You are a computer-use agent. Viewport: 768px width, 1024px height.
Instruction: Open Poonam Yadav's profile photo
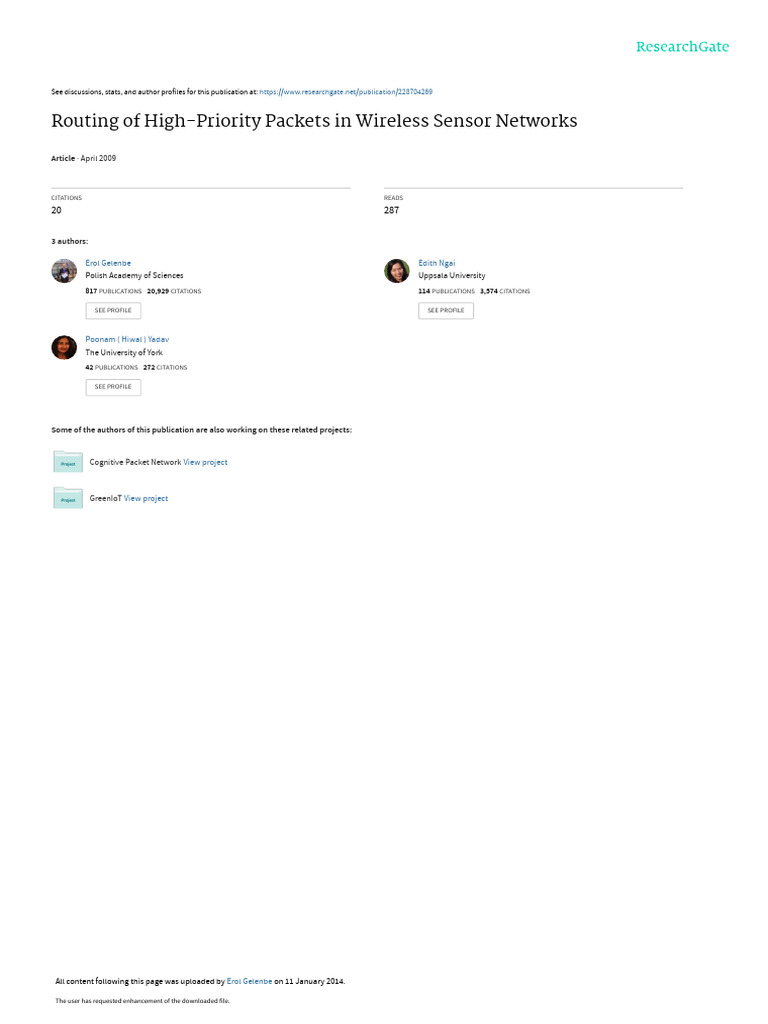click(x=64, y=347)
